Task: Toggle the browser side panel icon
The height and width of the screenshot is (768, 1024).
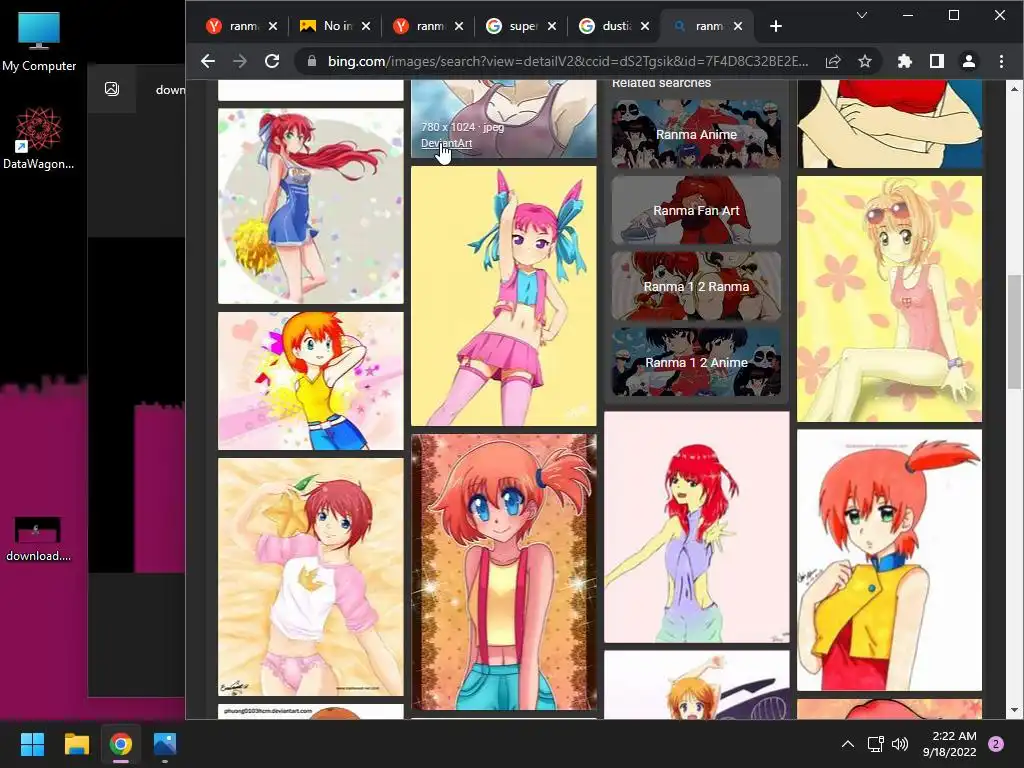Action: pyautogui.click(x=936, y=61)
